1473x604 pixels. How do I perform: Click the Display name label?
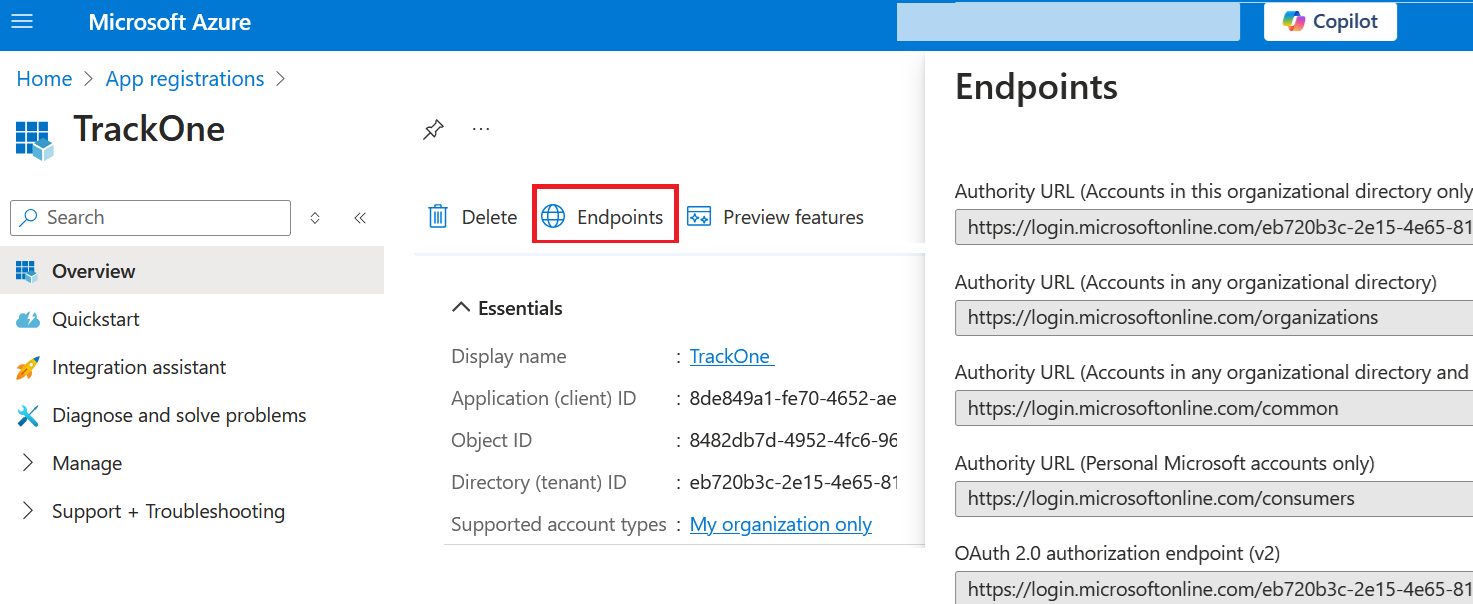pyautogui.click(x=509, y=356)
